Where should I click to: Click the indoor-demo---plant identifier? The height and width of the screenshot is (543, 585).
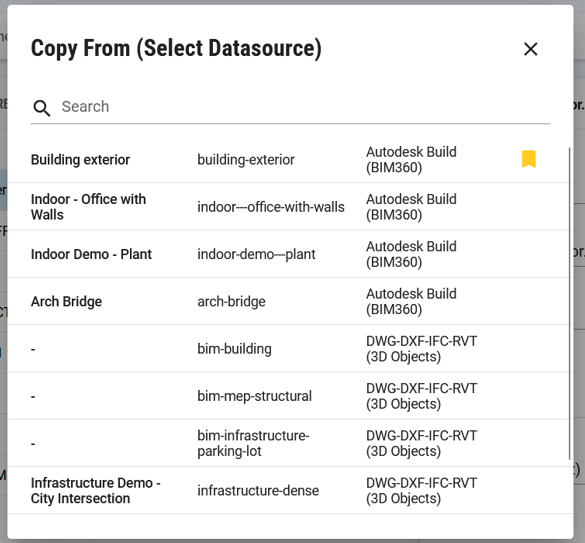point(256,254)
